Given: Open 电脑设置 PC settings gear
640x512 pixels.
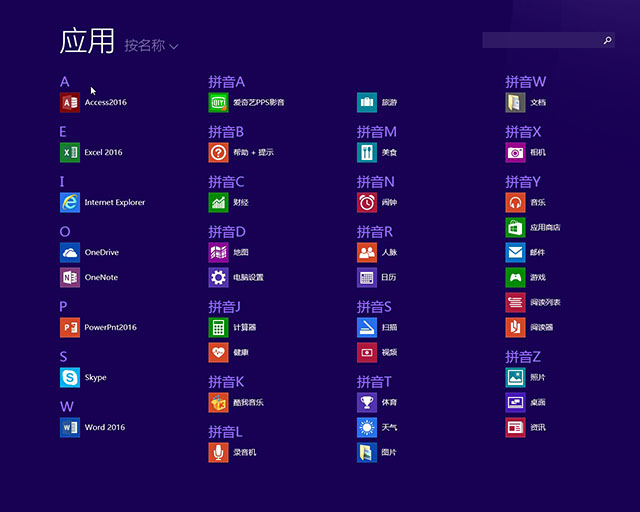Looking at the screenshot, I should [218, 277].
